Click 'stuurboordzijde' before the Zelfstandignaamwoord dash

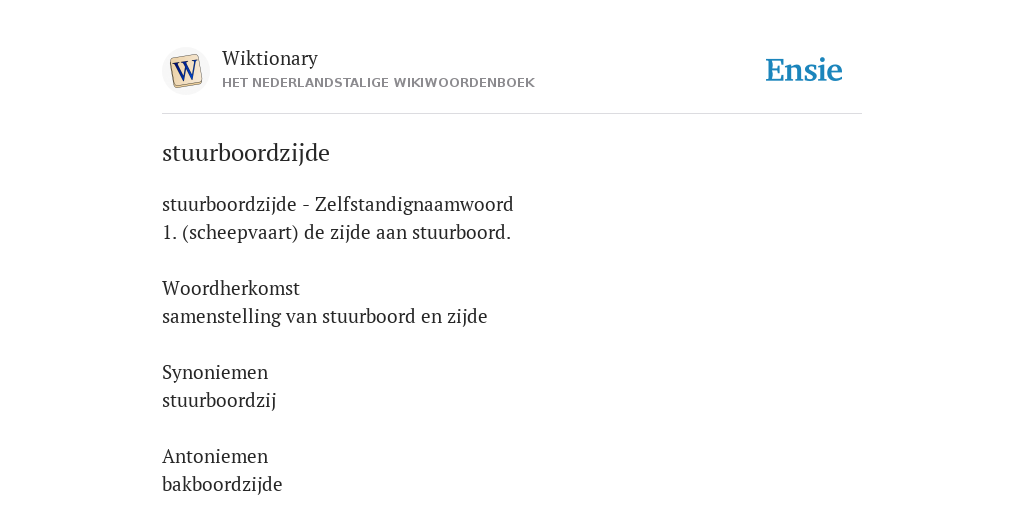coord(229,204)
